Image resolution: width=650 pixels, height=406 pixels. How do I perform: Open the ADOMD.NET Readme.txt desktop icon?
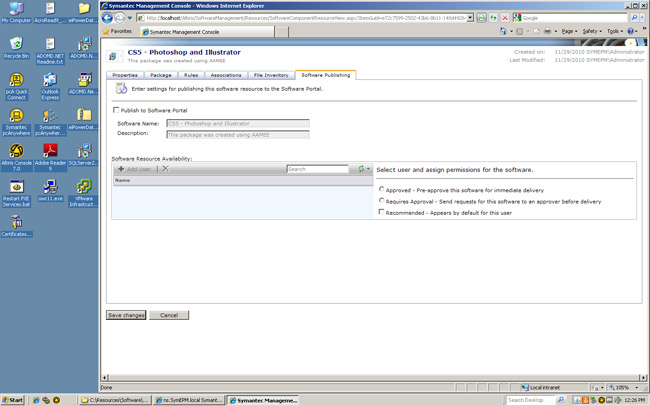click(x=50, y=51)
